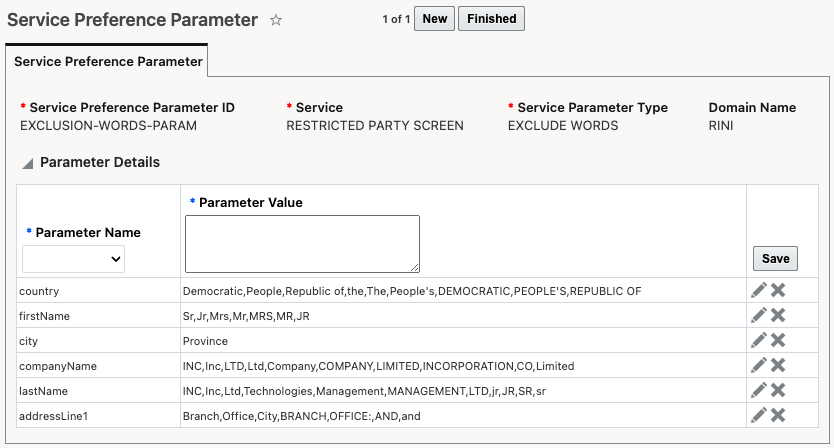Delete the country parameter row
834x448 pixels.
pos(778,291)
